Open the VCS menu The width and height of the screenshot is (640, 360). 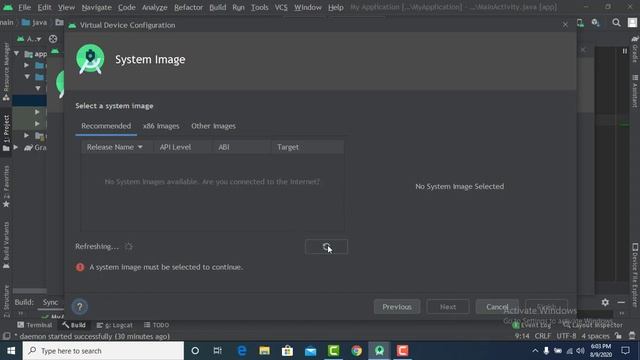pyautogui.click(x=281, y=7)
